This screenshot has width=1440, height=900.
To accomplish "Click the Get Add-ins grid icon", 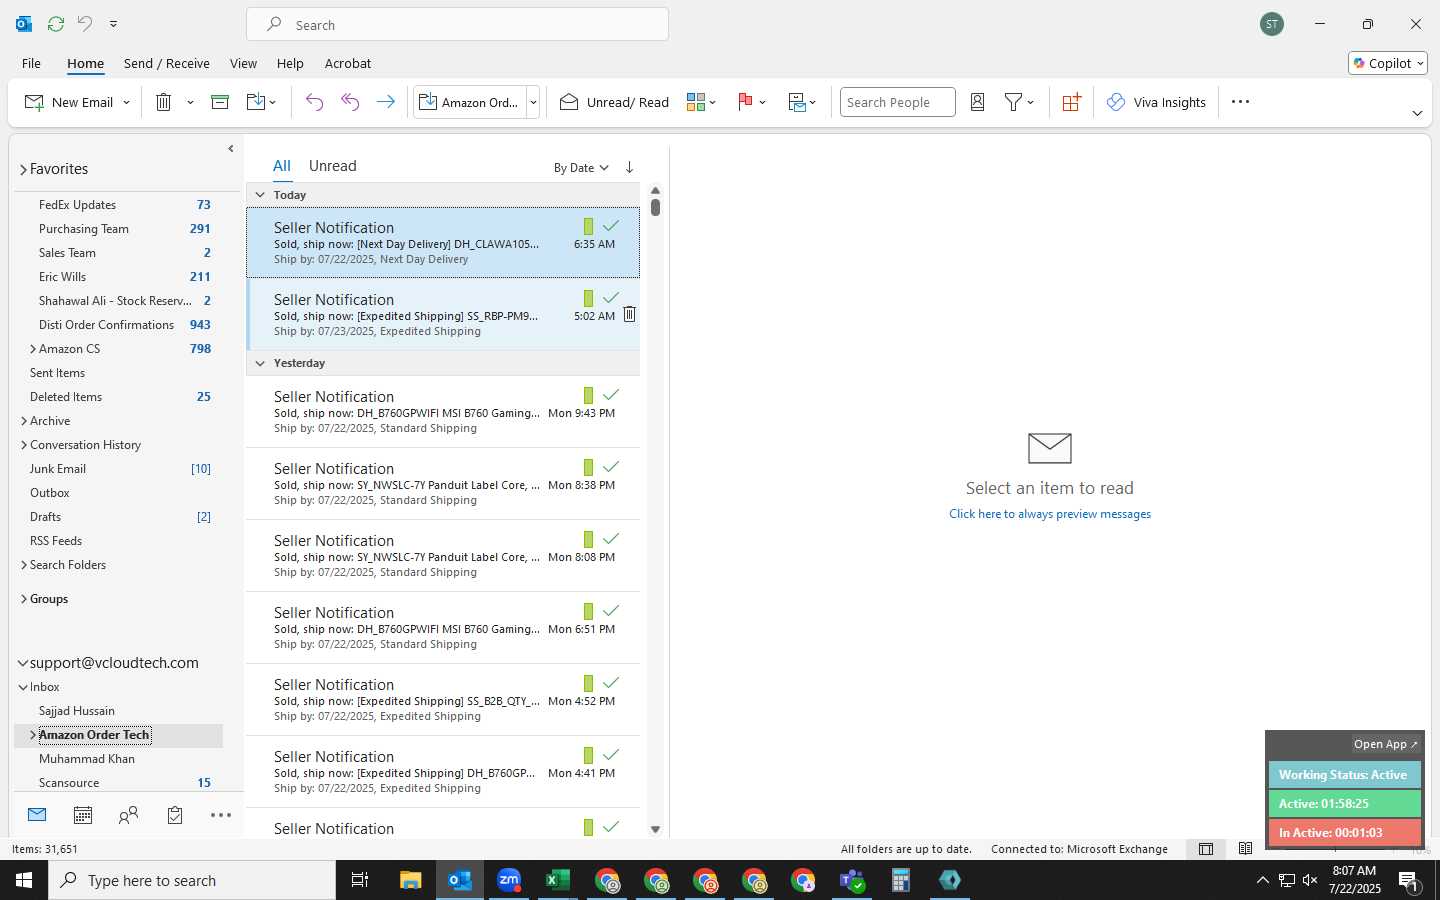I will (1071, 102).
